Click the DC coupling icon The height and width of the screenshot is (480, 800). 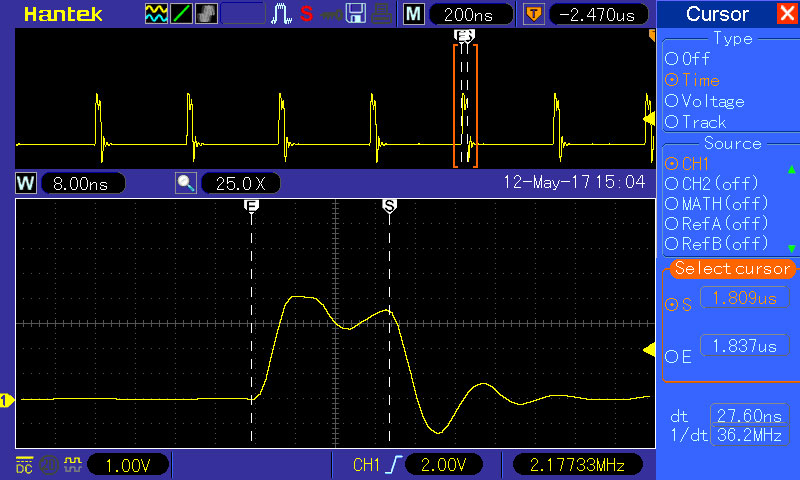click(x=23, y=464)
